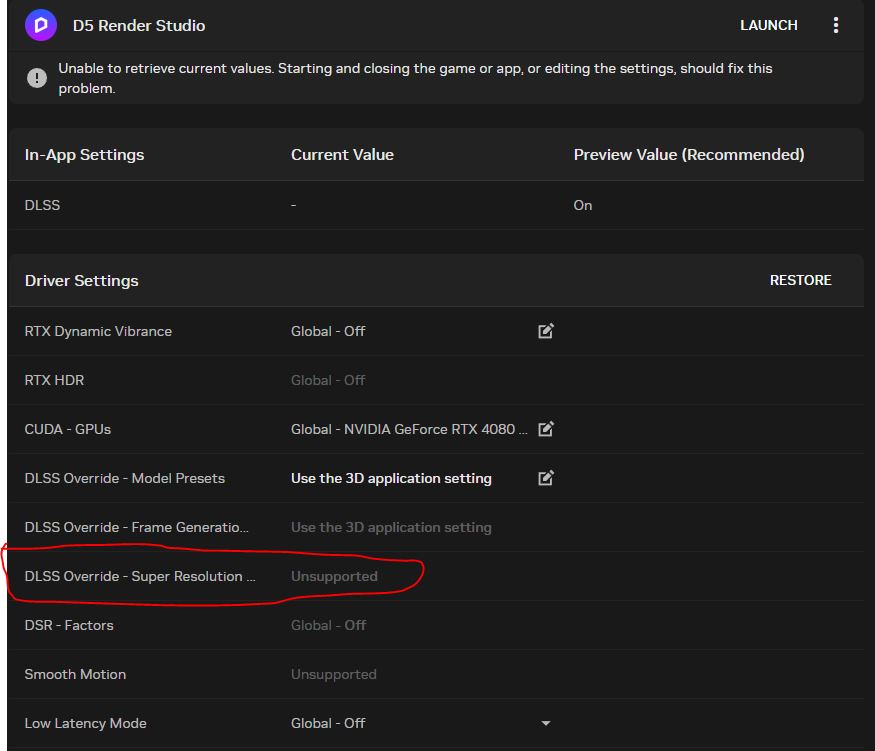Restore driver settings to defaults
The image size is (875, 751).
[x=800, y=281]
